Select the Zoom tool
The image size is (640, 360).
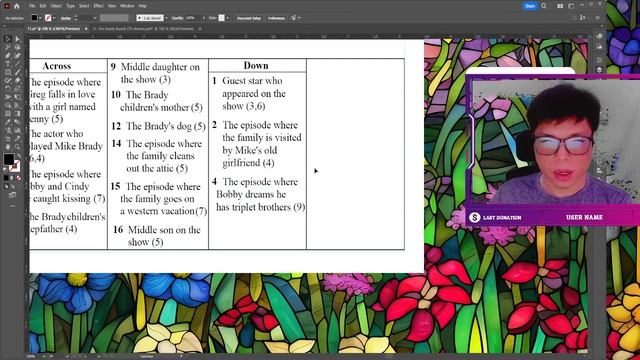click(x=17, y=147)
